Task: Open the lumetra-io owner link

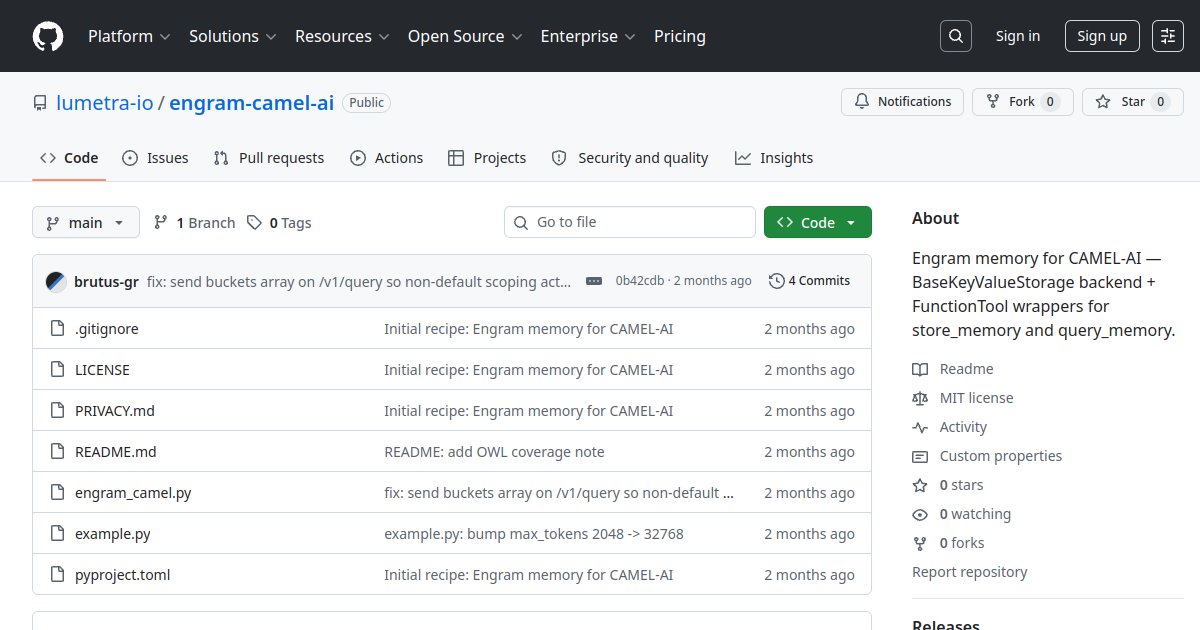Action: (105, 103)
